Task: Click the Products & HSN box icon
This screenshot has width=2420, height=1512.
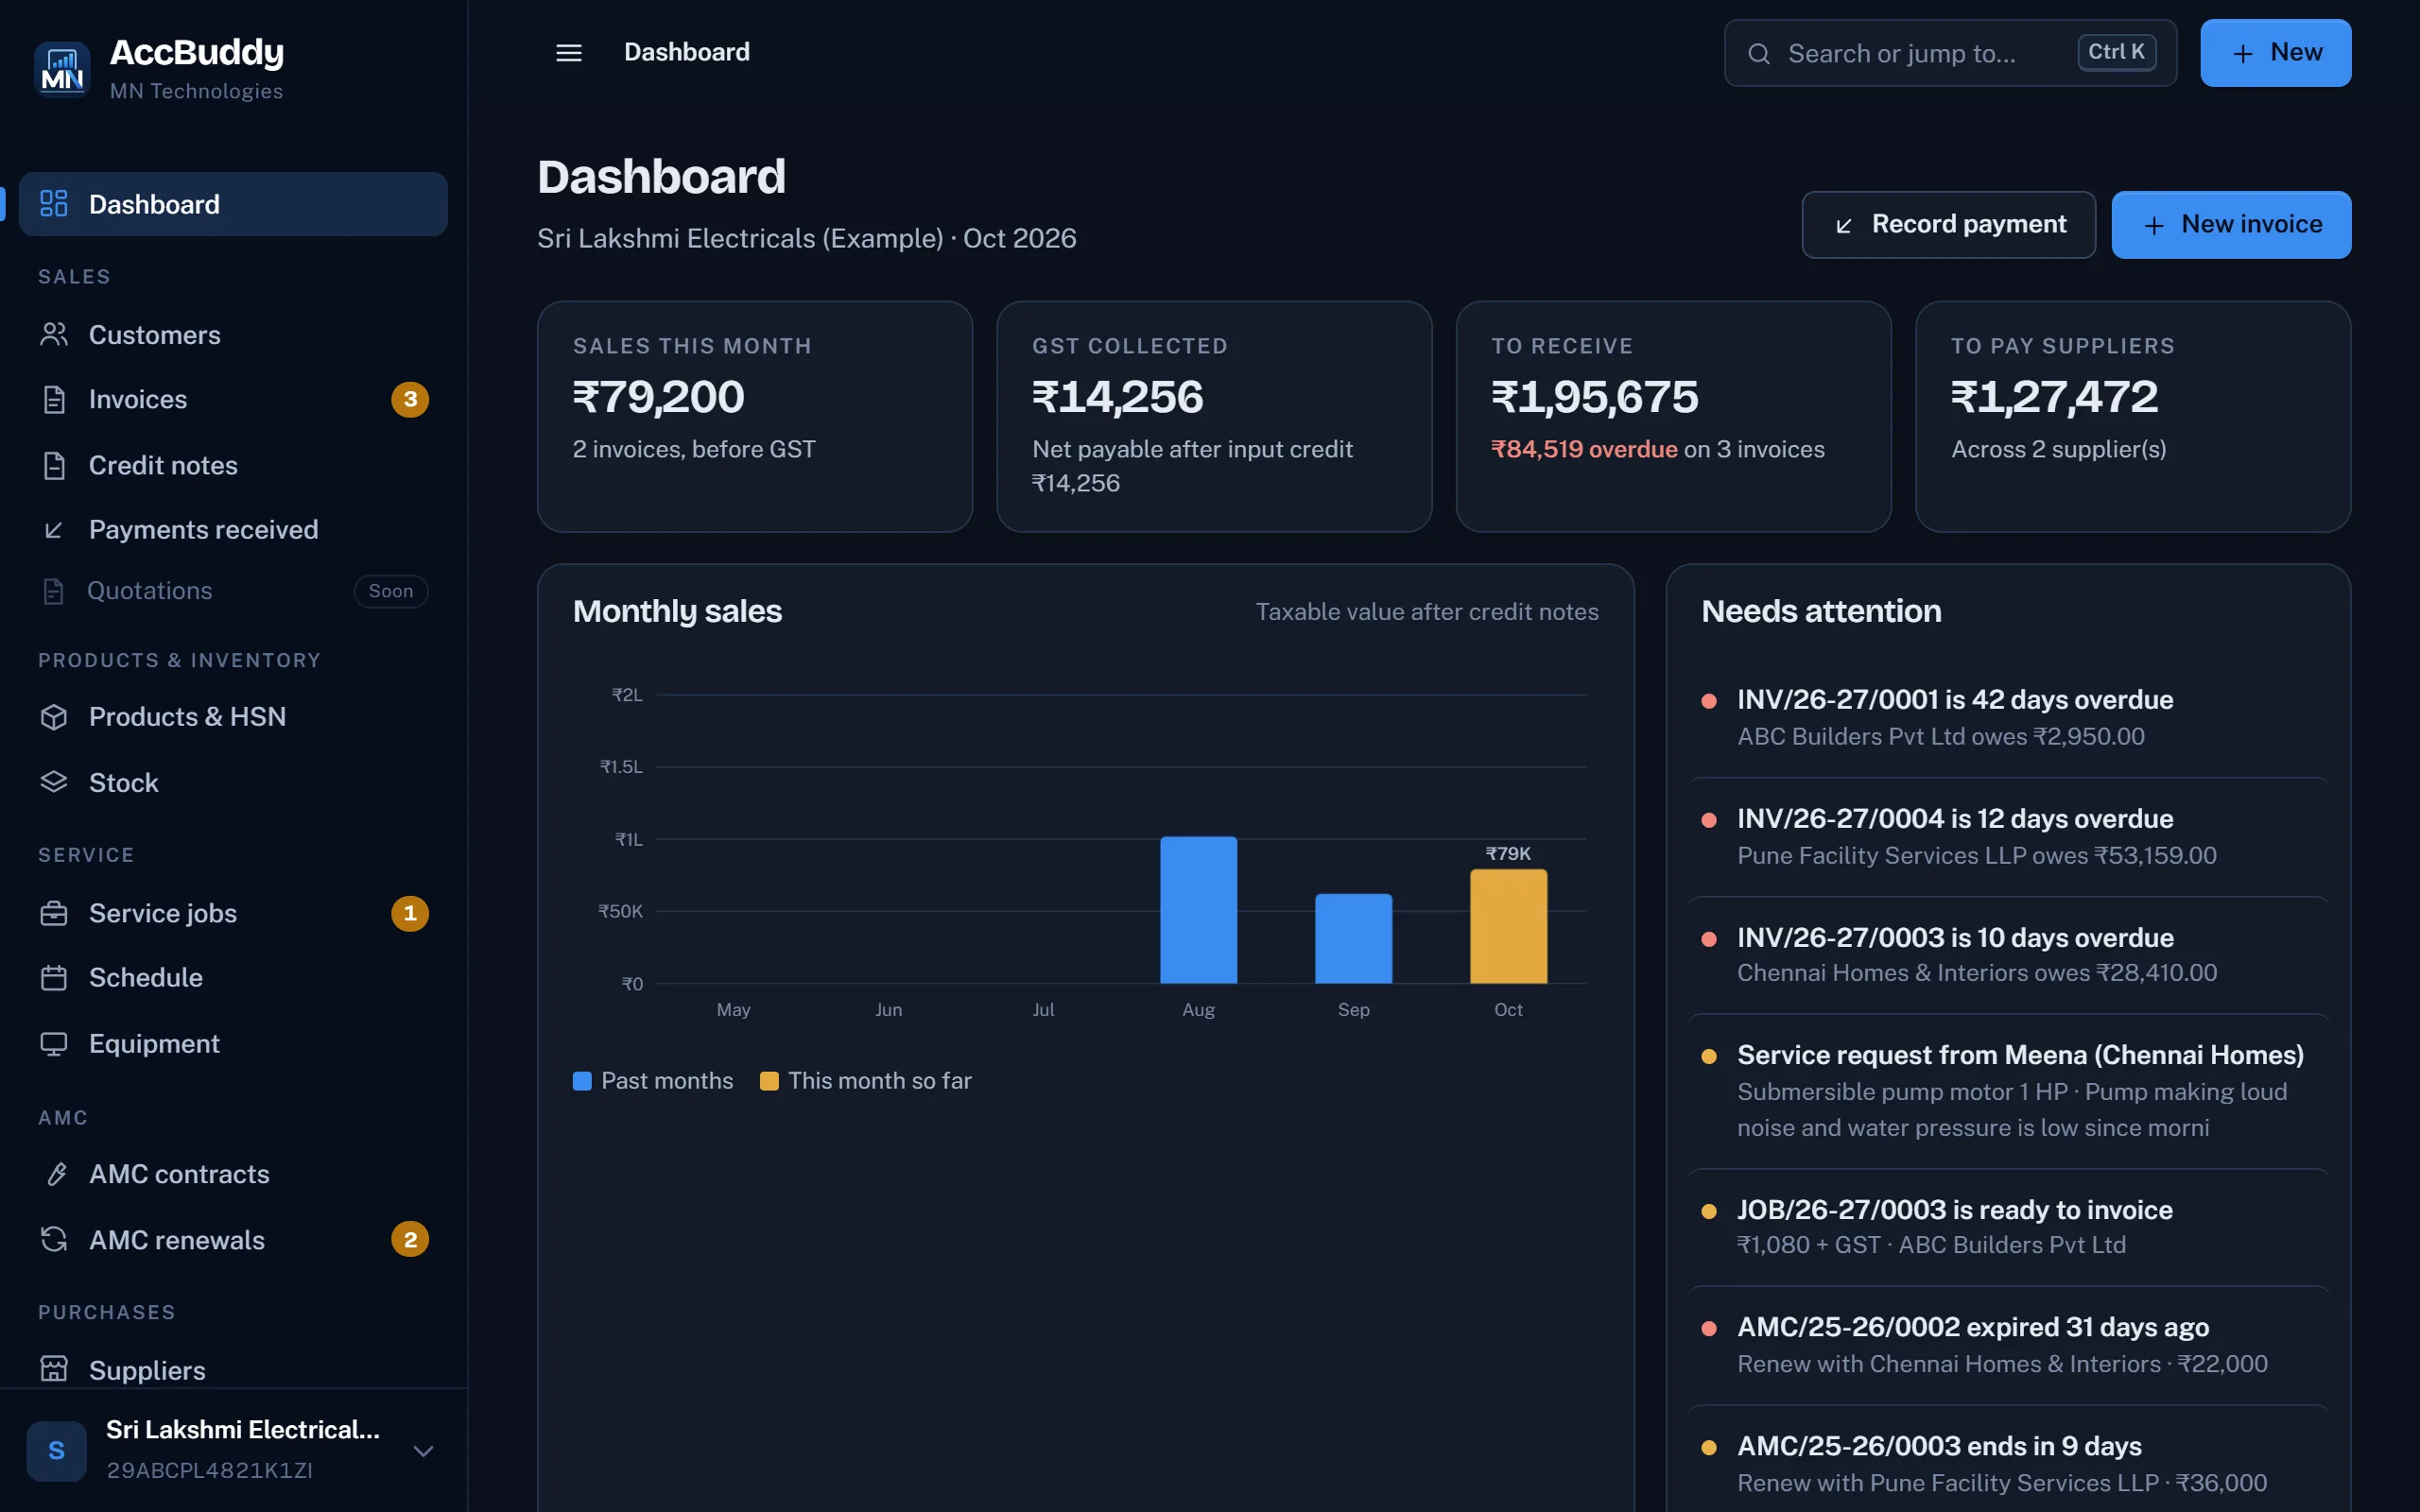Action: (x=53, y=717)
